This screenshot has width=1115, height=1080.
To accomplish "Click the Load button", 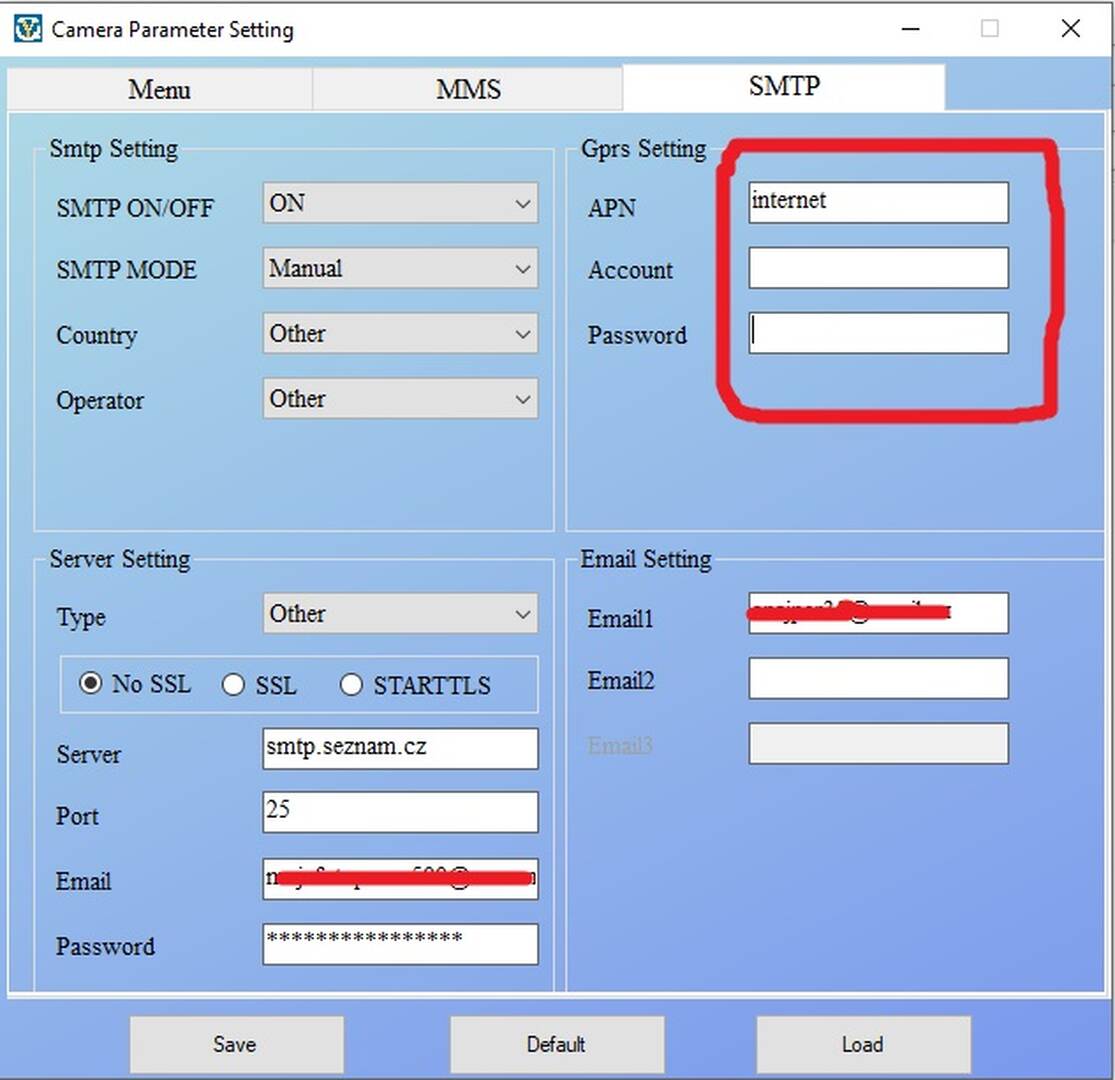I will tap(862, 1044).
